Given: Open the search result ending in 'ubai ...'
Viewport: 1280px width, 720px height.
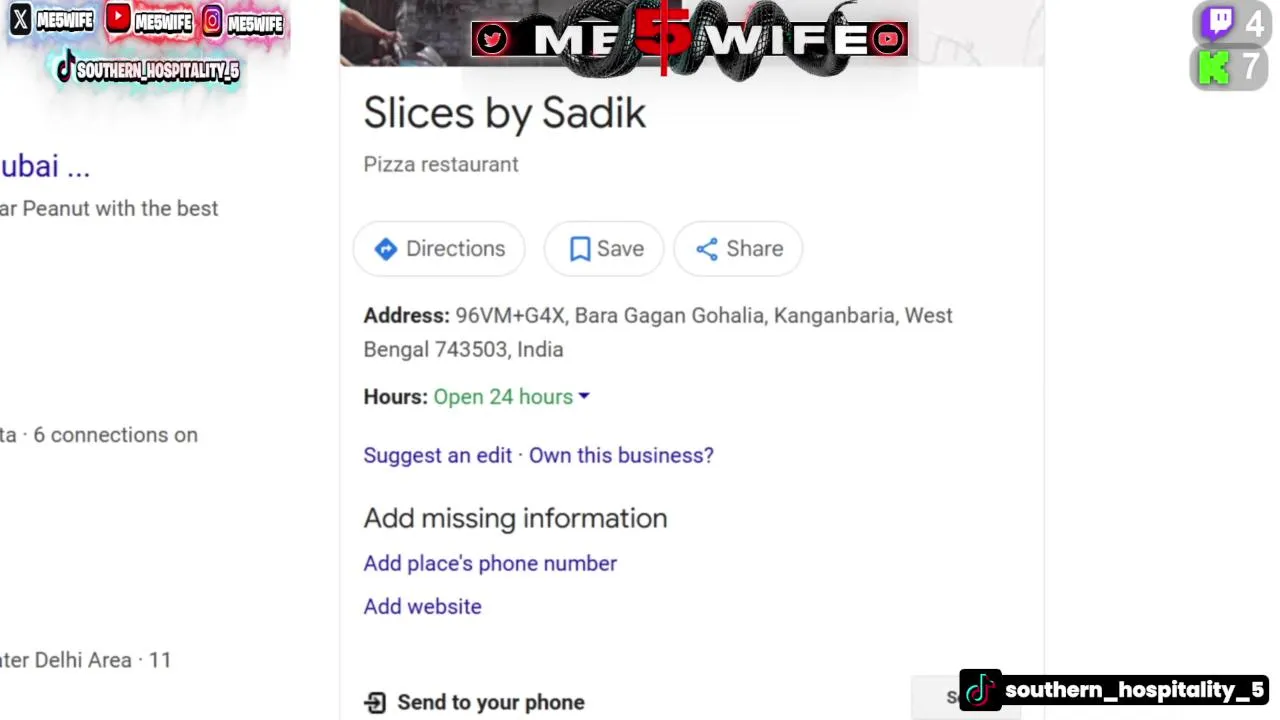Looking at the screenshot, I should (45, 166).
